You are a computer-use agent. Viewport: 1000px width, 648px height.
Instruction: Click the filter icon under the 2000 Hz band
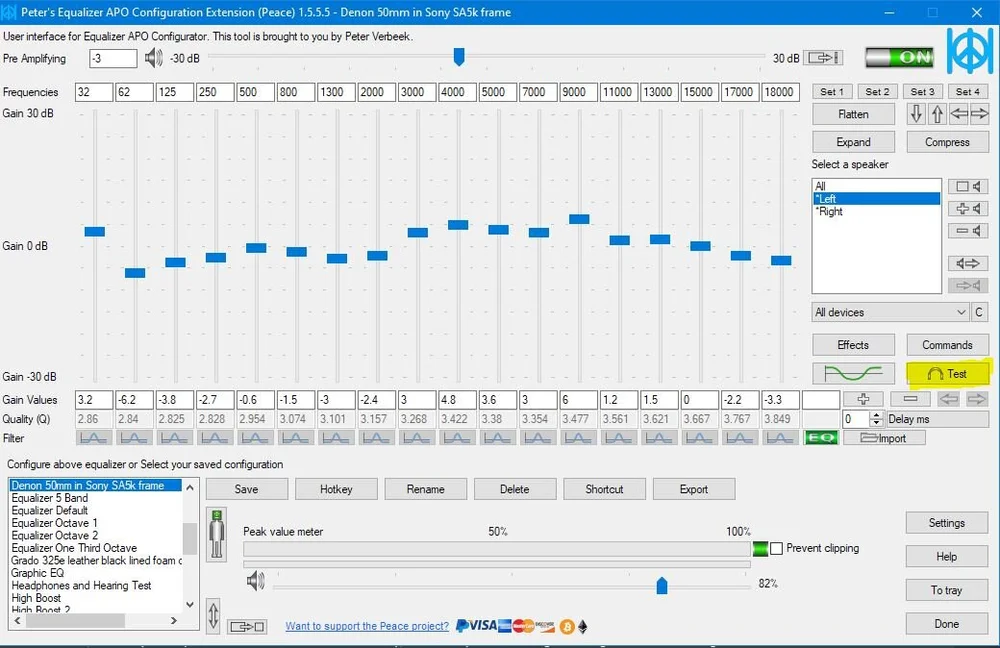pos(376,438)
